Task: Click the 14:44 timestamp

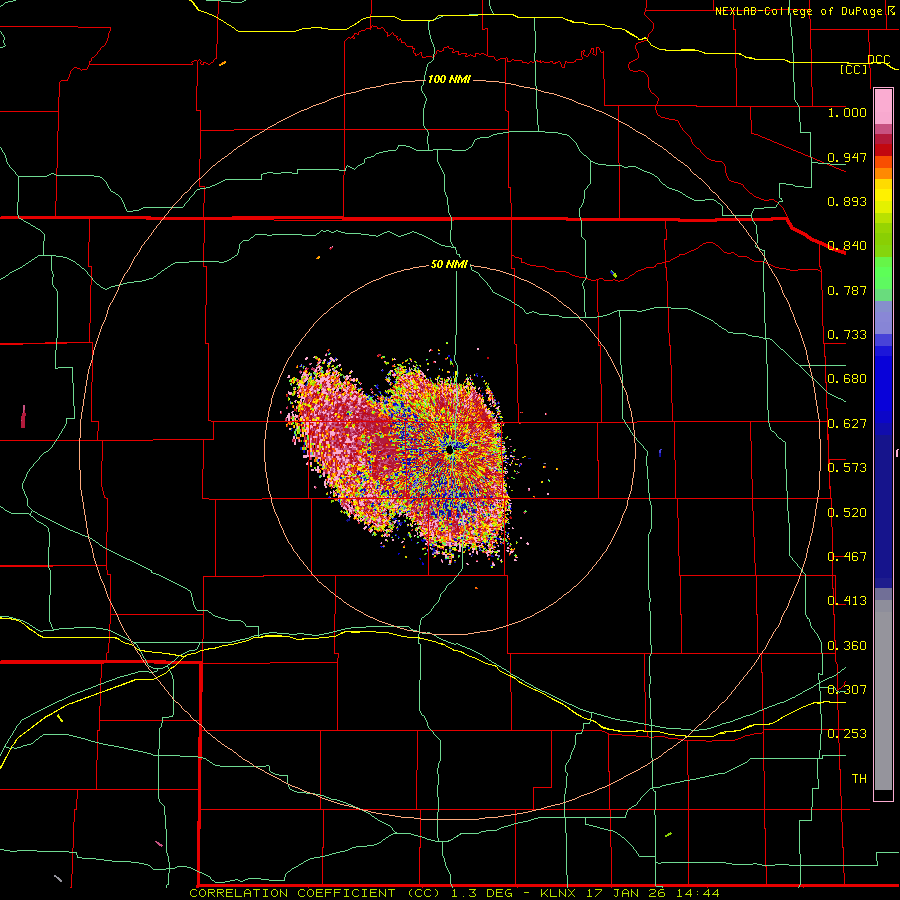Action: [x=697, y=893]
